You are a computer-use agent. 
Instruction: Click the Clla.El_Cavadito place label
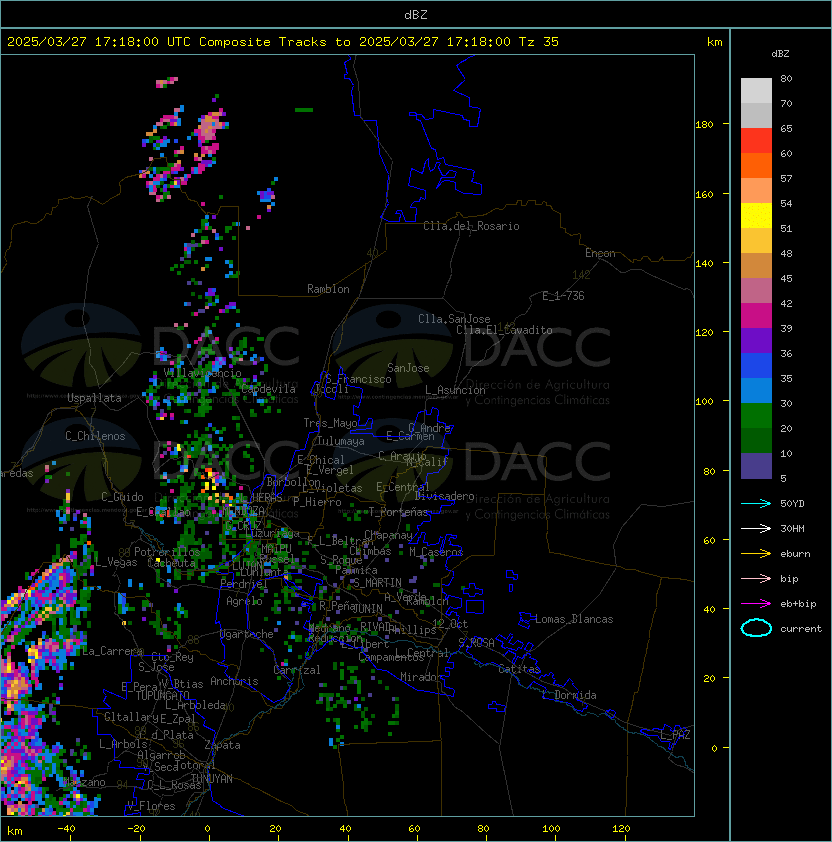[x=504, y=330]
